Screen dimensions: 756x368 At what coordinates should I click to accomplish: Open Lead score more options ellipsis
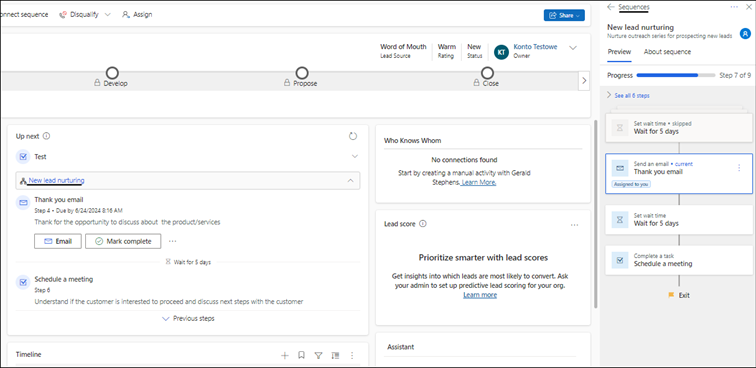click(x=574, y=225)
